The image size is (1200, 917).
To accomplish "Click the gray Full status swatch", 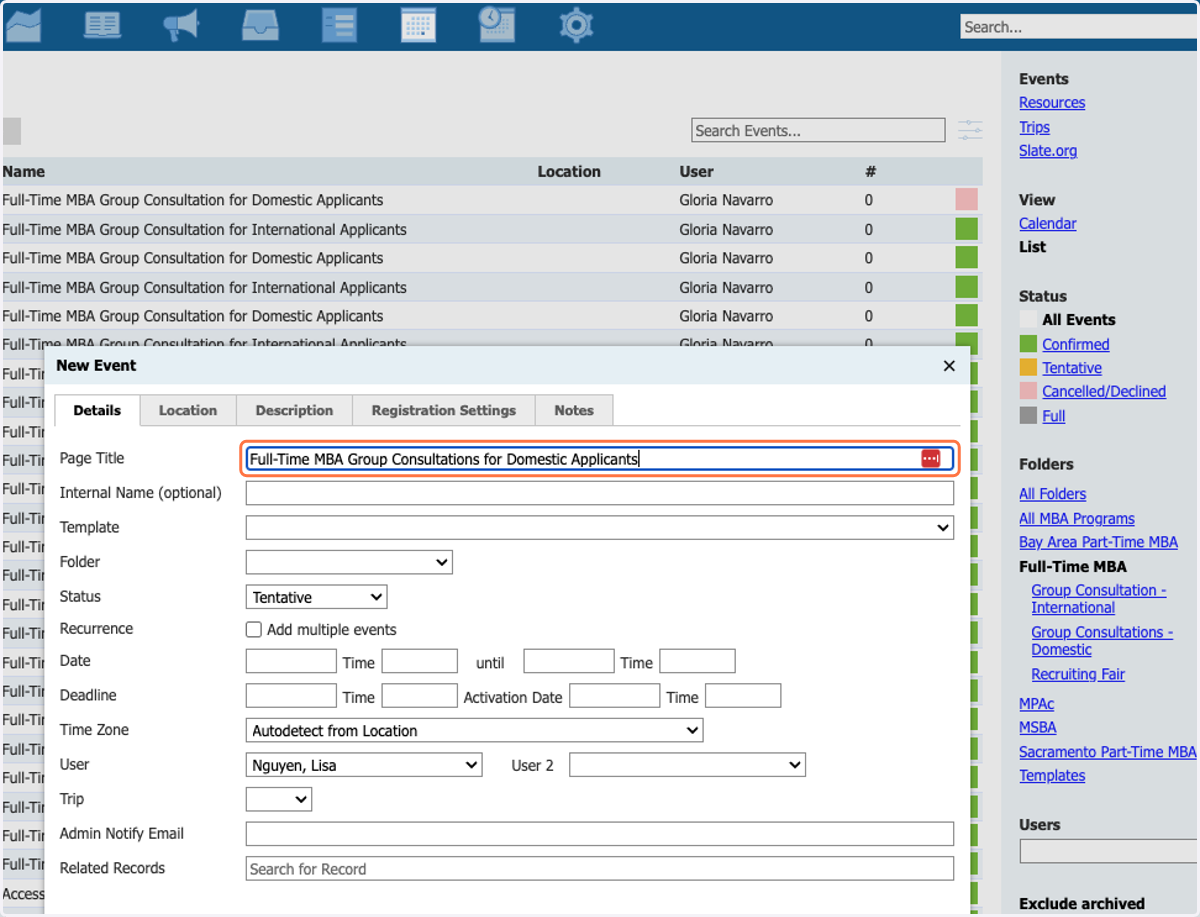I will point(1028,416).
